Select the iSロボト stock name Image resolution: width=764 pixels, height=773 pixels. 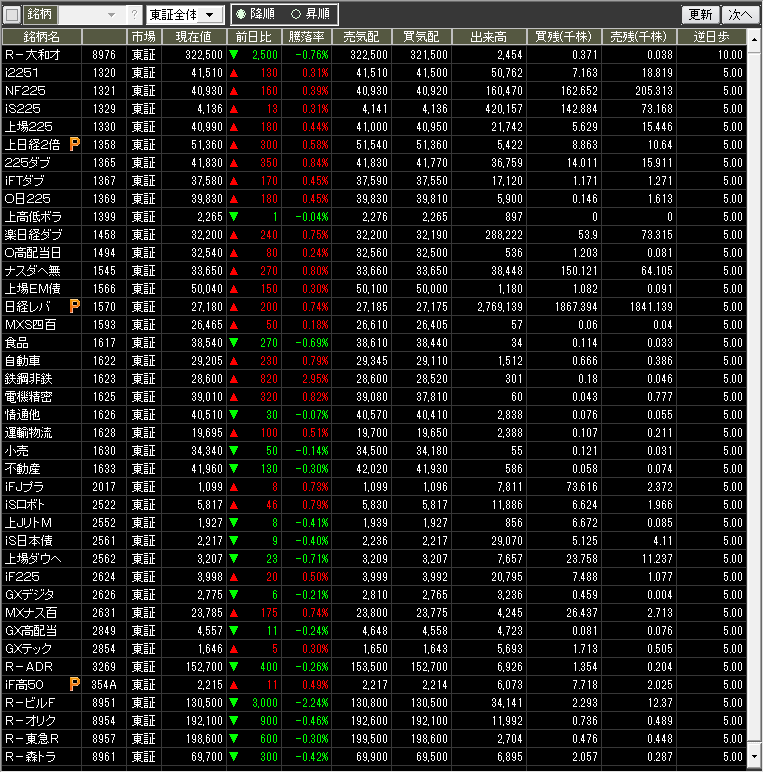[25, 505]
